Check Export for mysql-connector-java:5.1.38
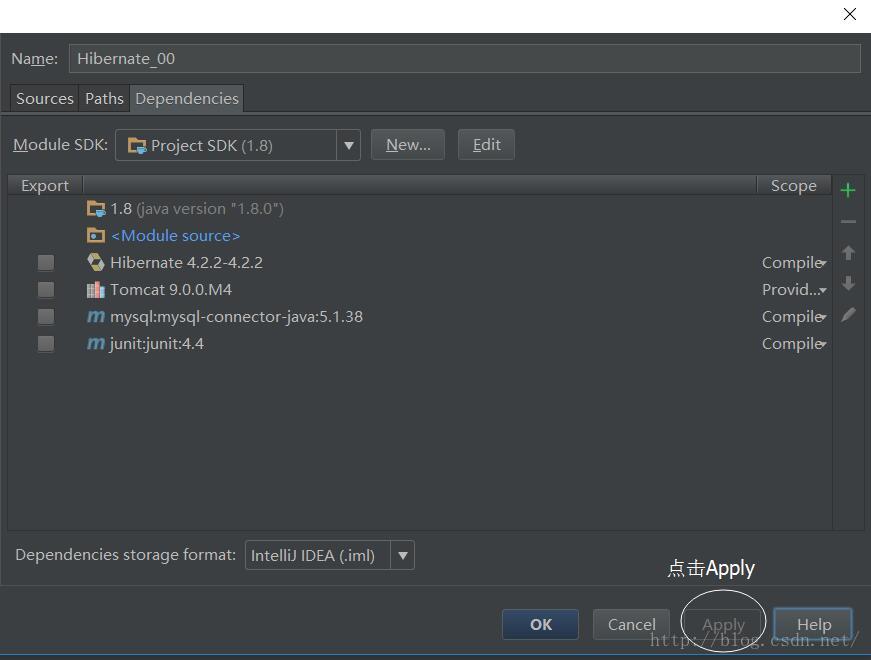Image resolution: width=871 pixels, height=660 pixels. (46, 317)
